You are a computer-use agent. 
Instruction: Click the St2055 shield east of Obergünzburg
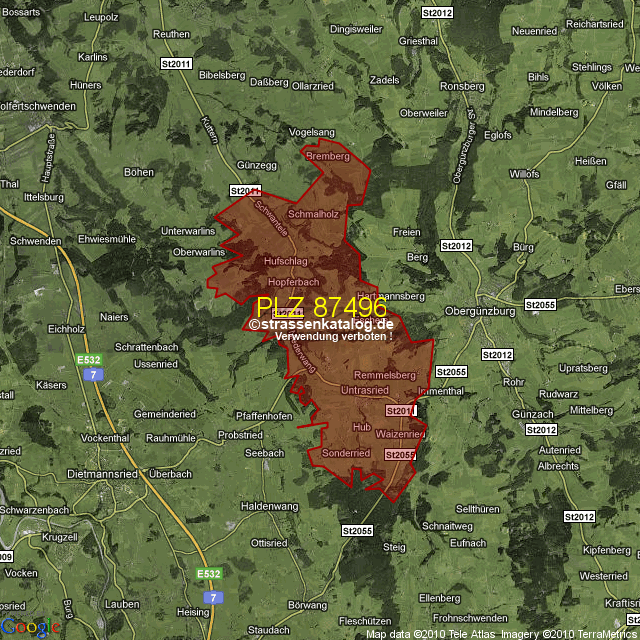click(x=539, y=304)
